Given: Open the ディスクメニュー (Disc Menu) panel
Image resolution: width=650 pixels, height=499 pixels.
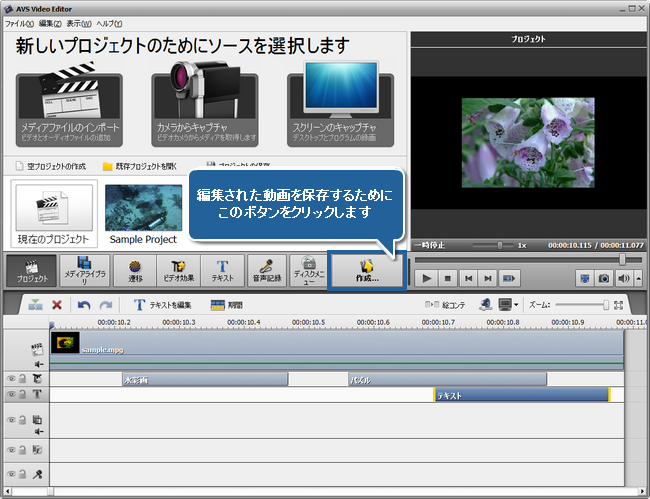Looking at the screenshot, I should (310, 271).
